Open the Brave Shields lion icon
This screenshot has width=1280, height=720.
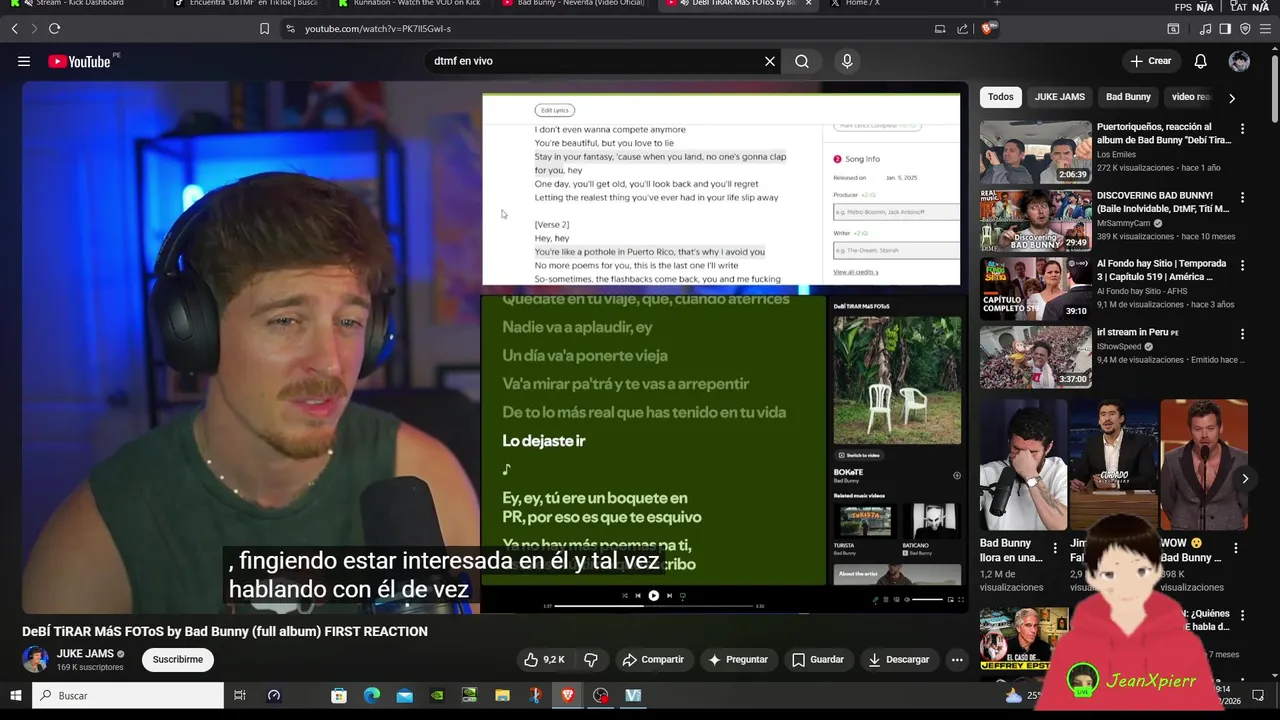(x=988, y=29)
